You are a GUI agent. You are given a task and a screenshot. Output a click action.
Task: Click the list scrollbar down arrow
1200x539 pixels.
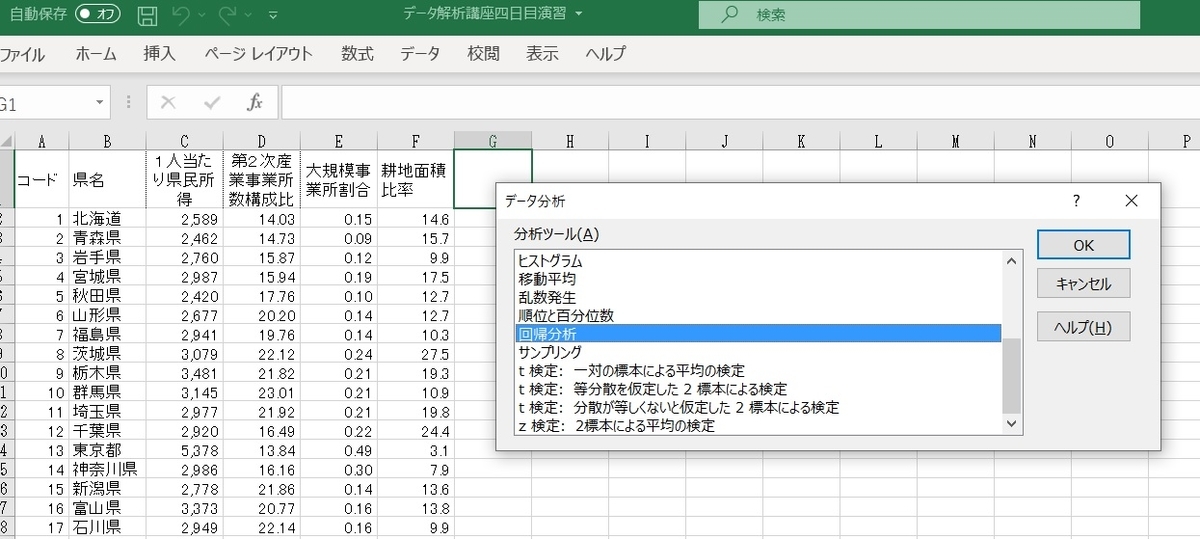point(1012,425)
